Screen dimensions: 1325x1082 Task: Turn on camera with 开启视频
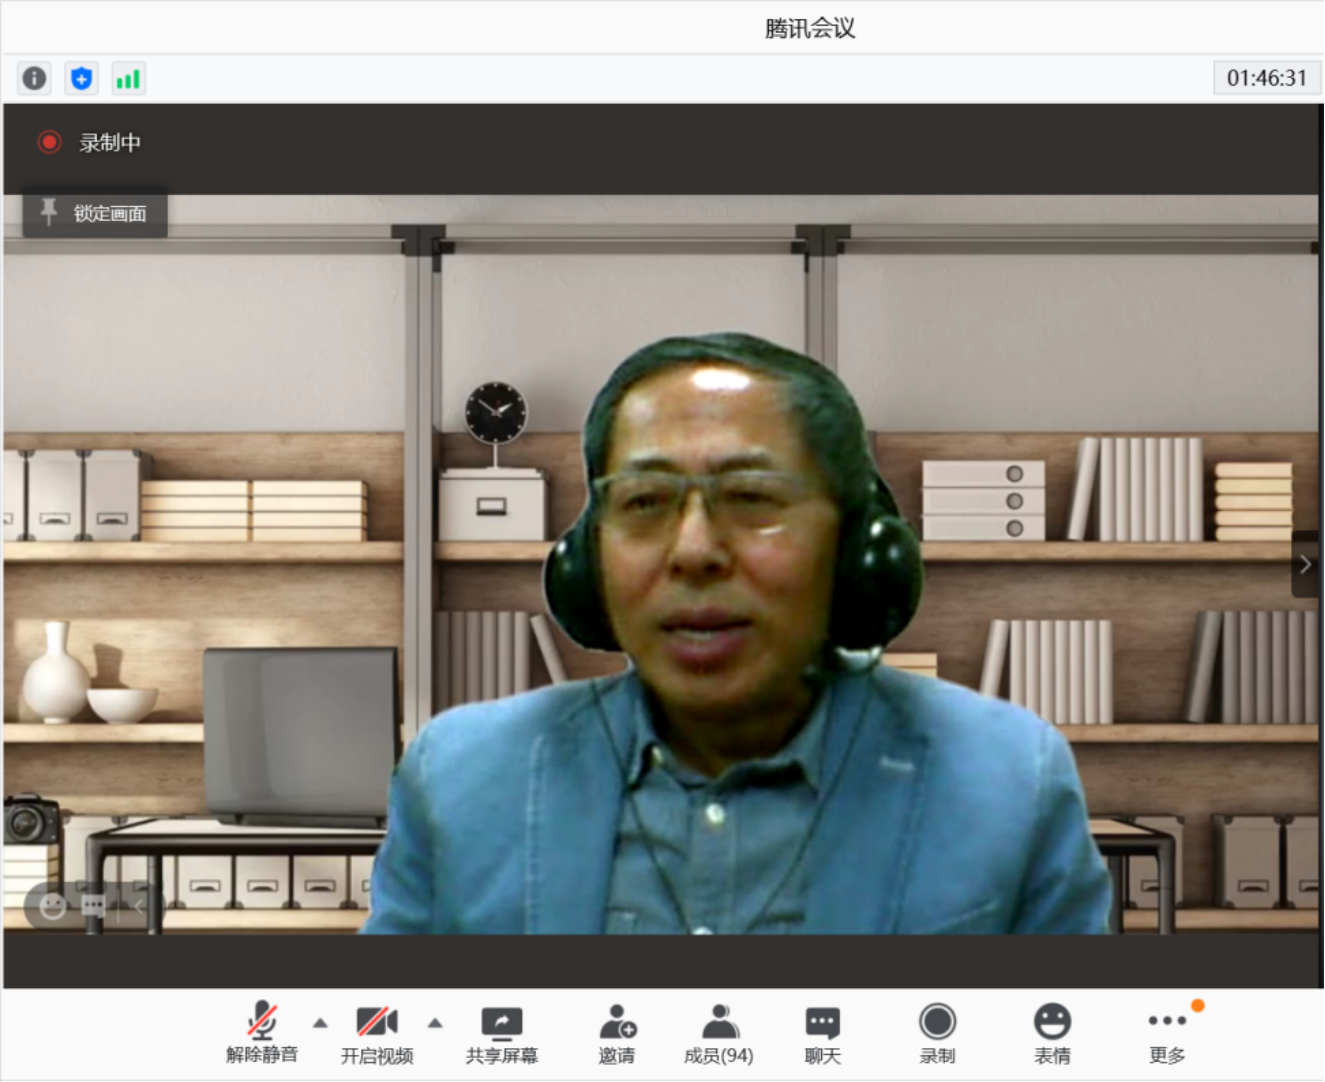[x=377, y=1034]
